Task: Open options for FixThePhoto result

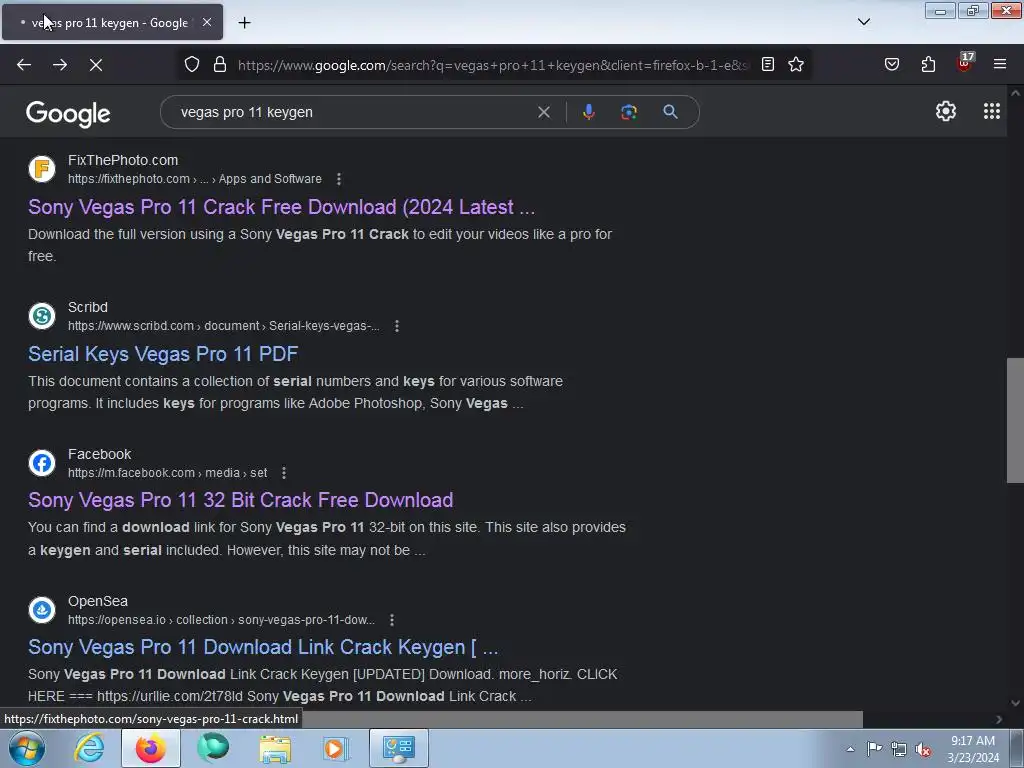Action: (x=338, y=179)
